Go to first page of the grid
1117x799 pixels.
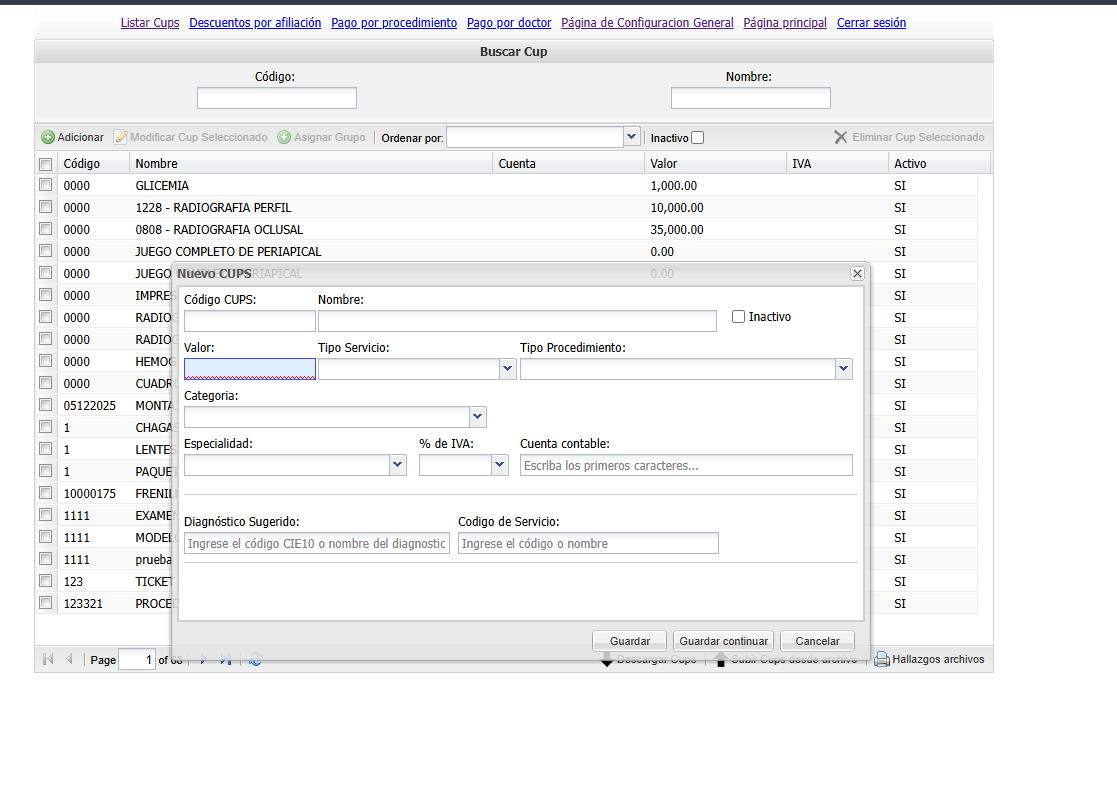tap(48, 660)
